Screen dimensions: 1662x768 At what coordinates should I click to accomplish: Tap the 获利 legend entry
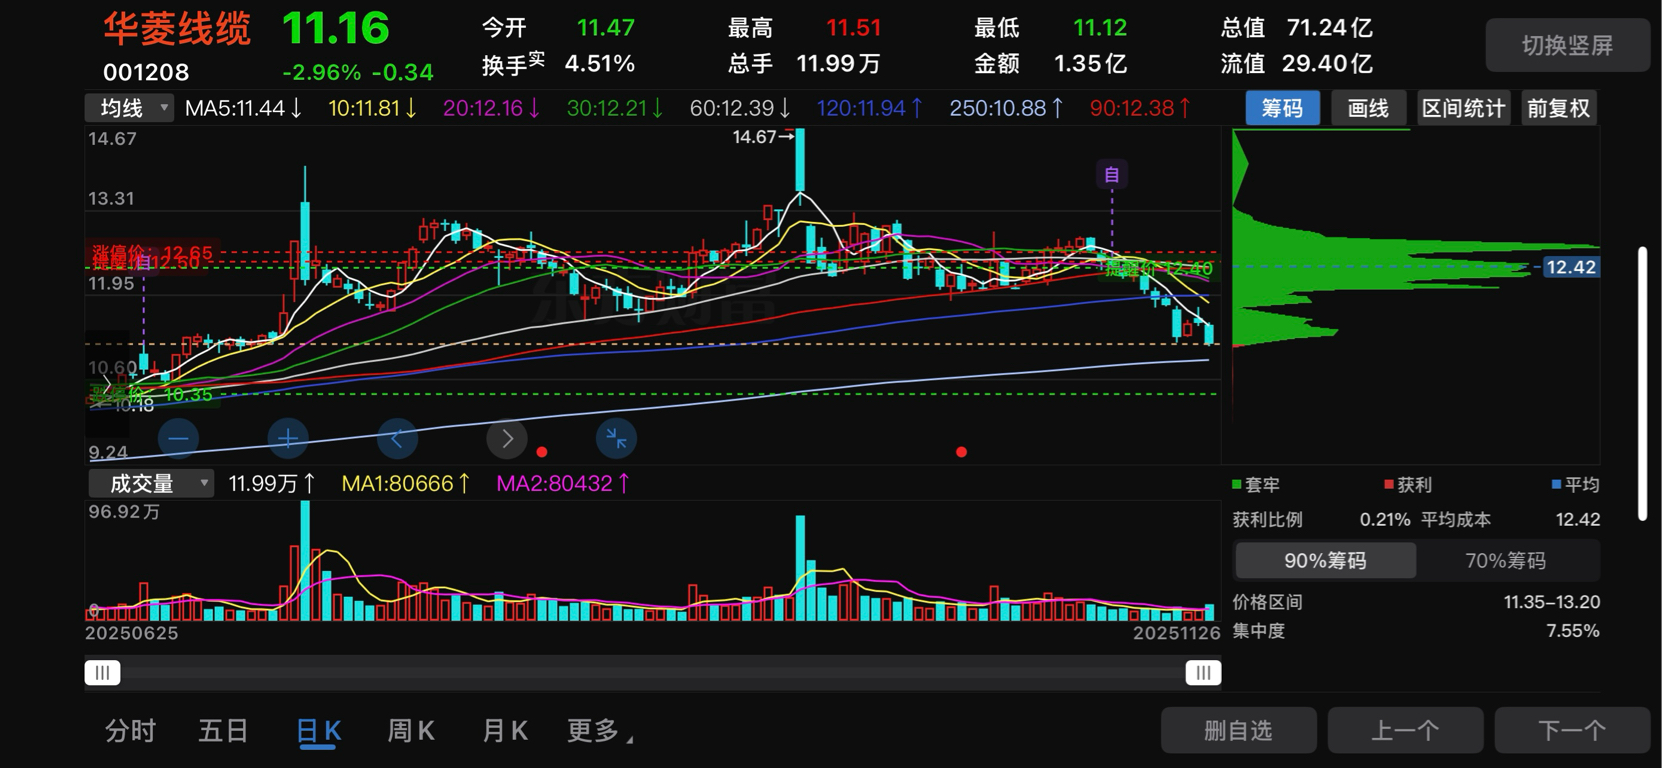coord(1408,485)
